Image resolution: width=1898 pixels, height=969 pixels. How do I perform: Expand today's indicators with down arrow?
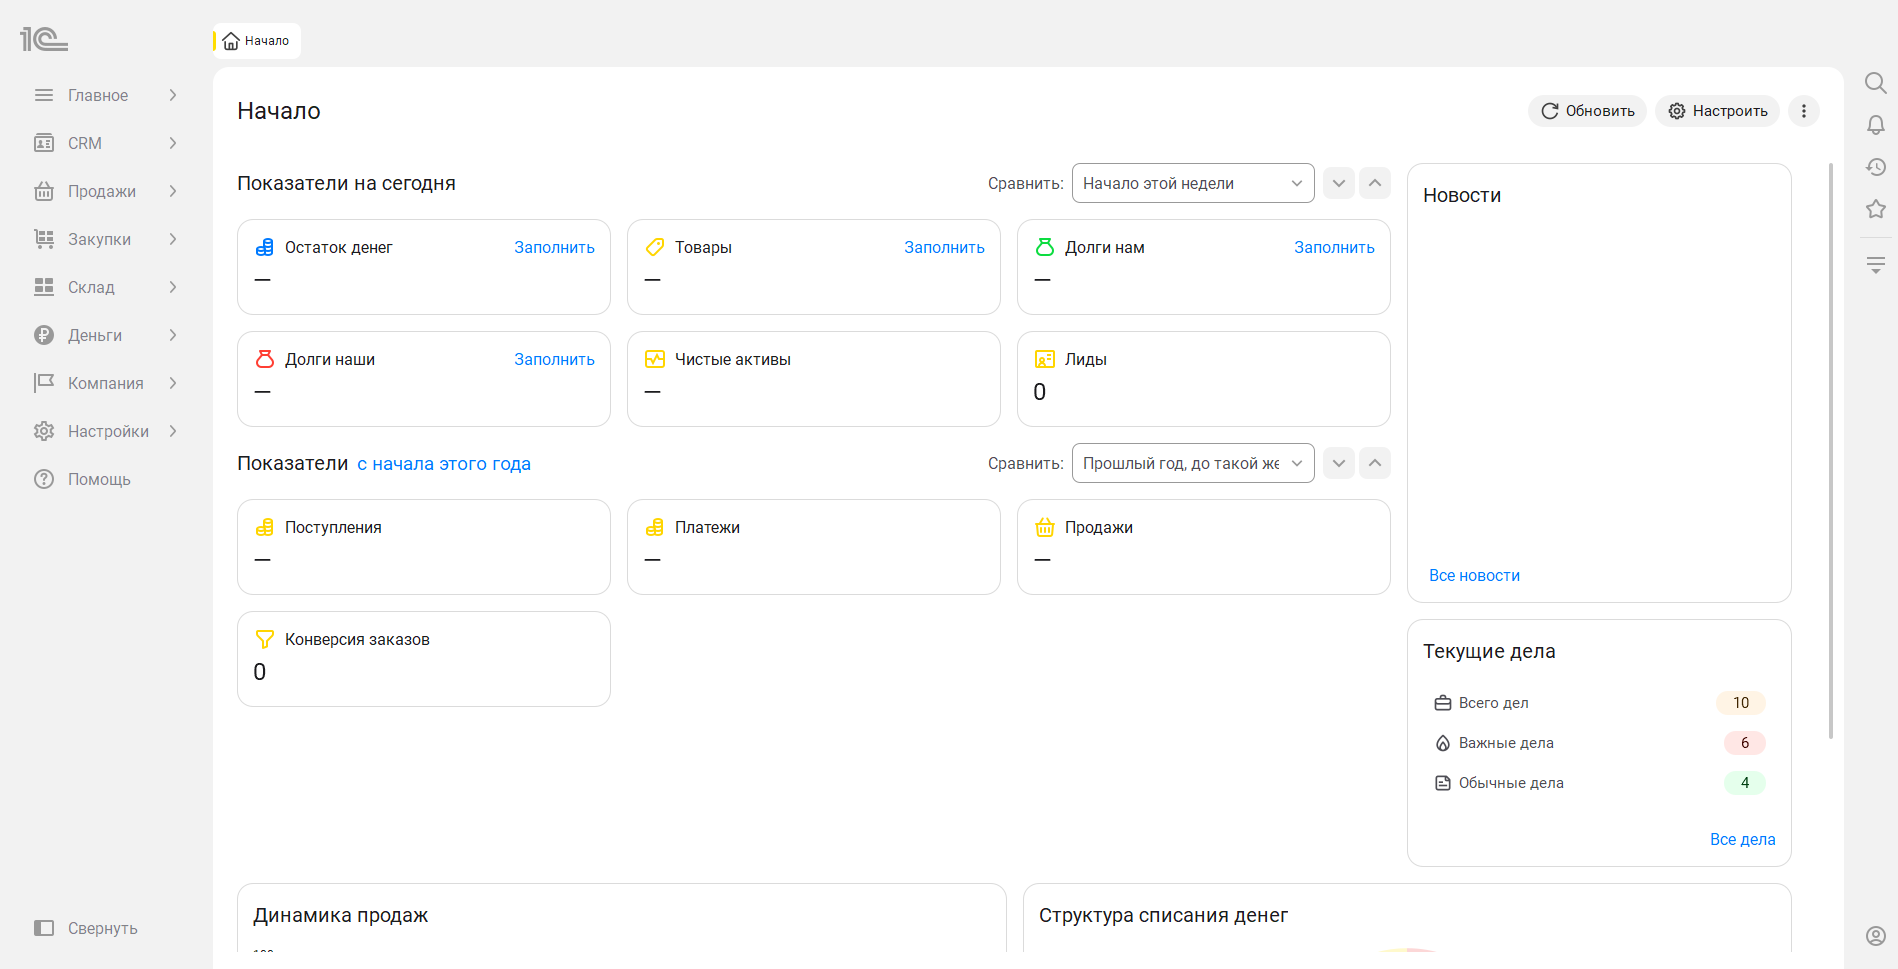1338,183
